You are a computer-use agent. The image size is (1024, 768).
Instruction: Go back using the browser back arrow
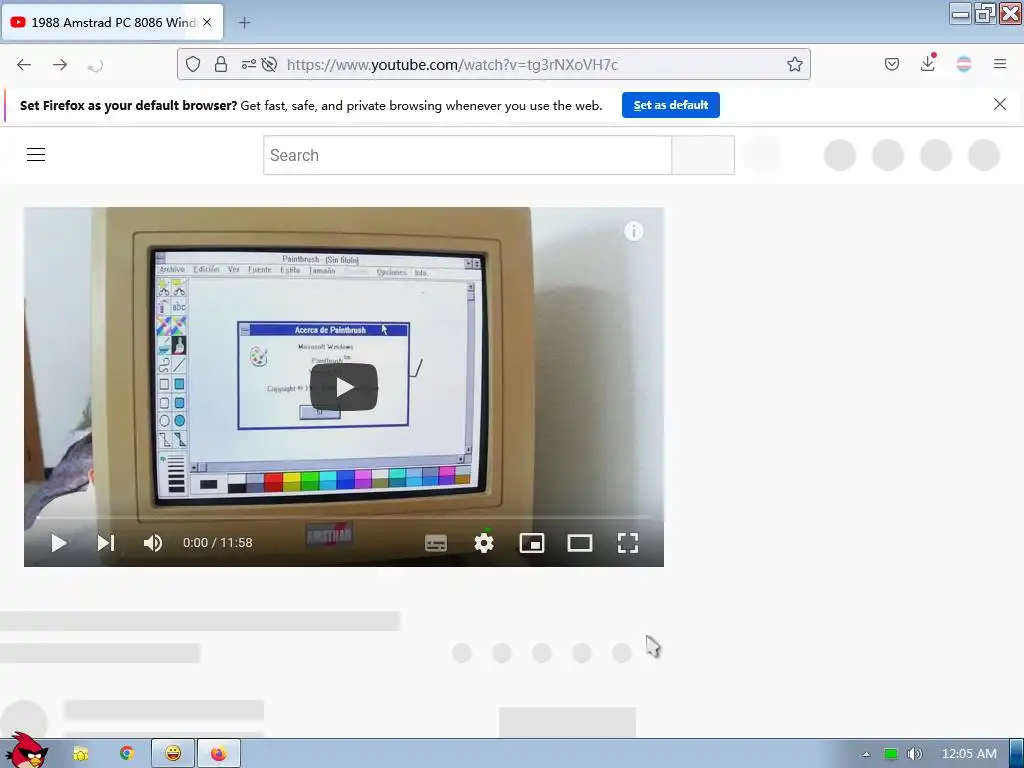coord(24,65)
